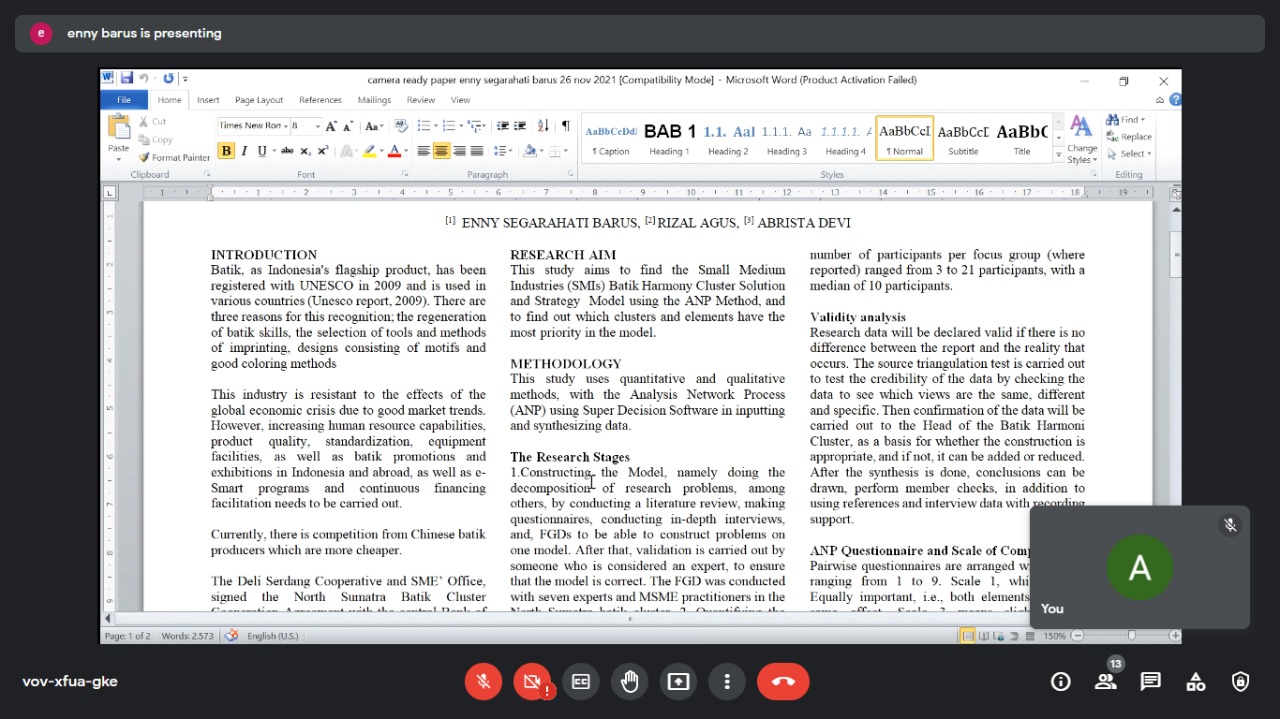Open the Meet chat panel
Screen dimensions: 1280x719
pos(1151,682)
